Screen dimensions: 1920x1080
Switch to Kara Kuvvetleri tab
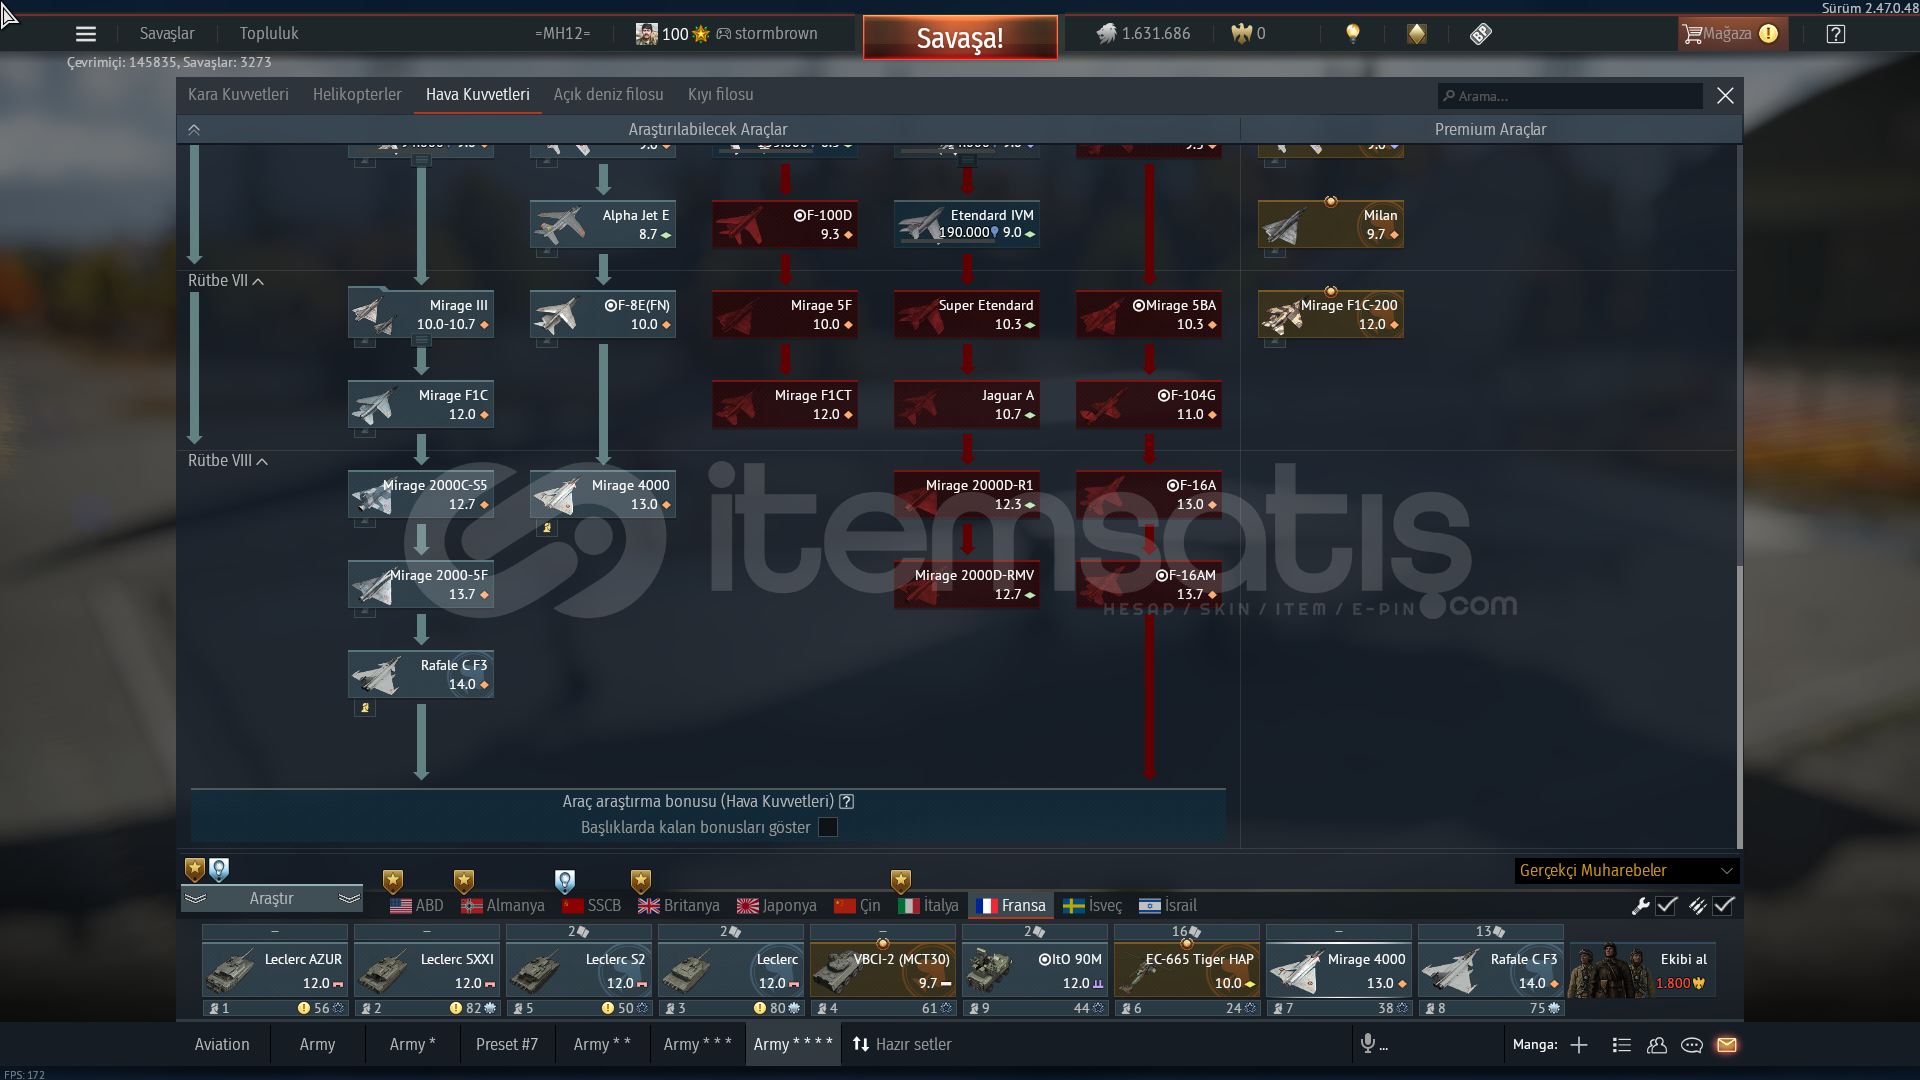[238, 95]
